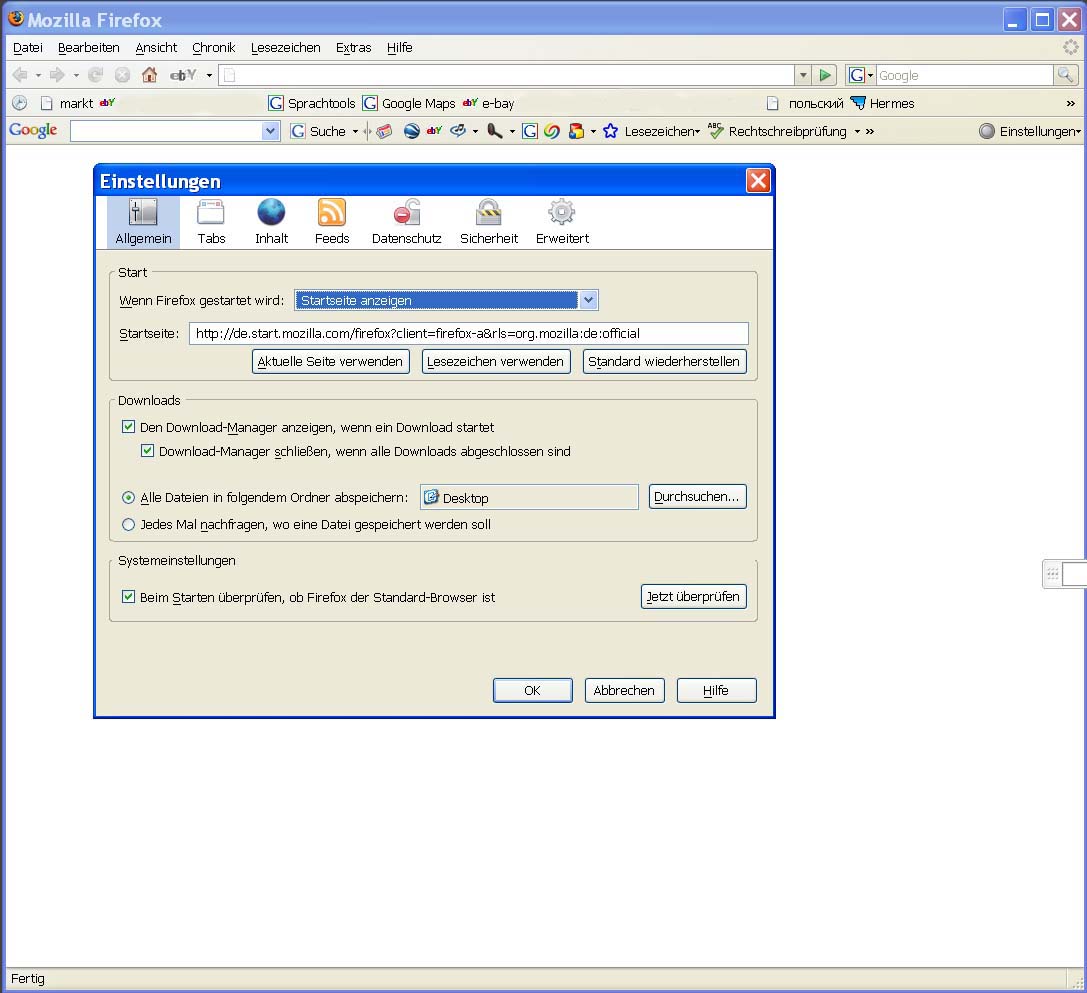The width and height of the screenshot is (1087, 993).
Task: Open the Extras menu
Action: (354, 47)
